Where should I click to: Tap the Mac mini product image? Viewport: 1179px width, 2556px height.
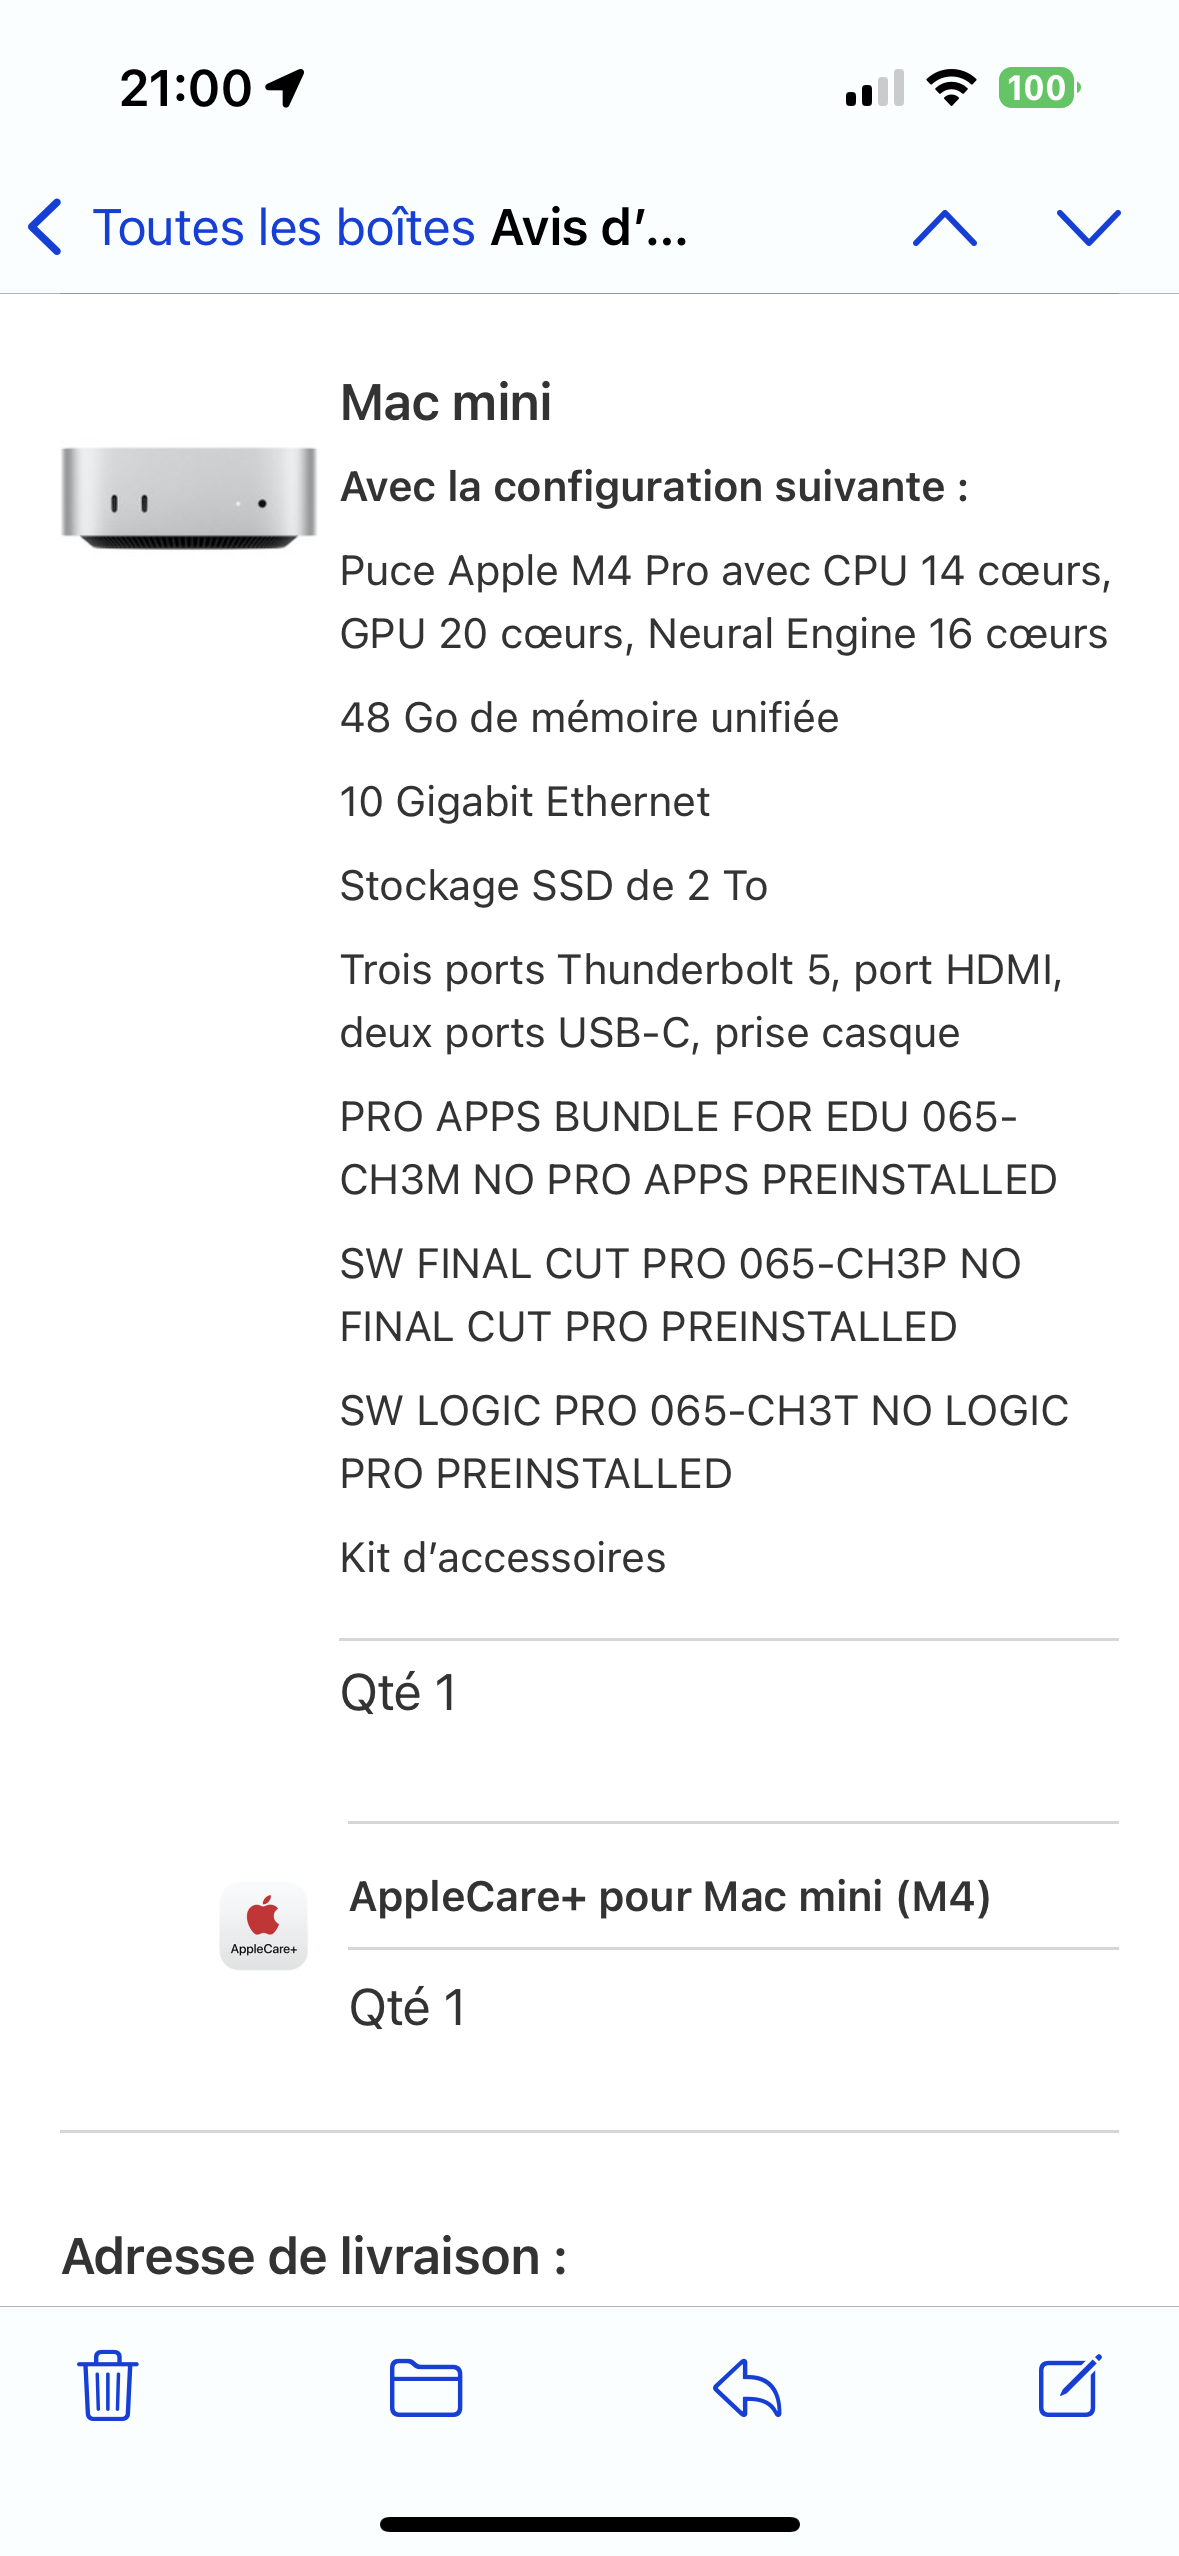click(188, 498)
